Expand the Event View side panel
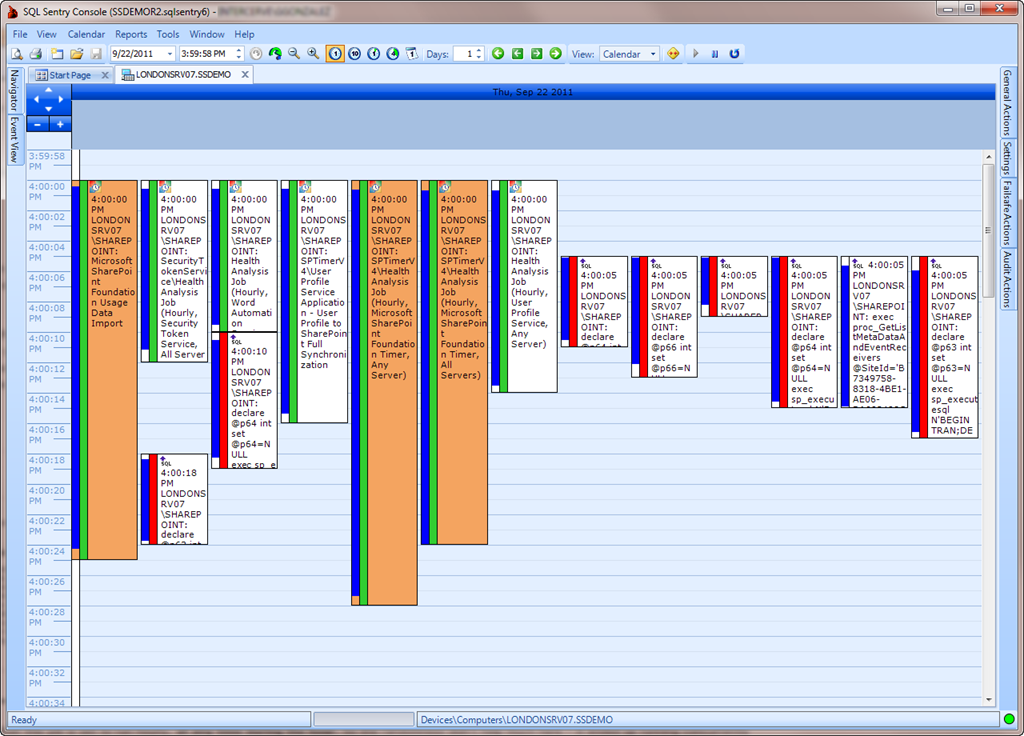The width and height of the screenshot is (1024, 736). pyautogui.click(x=14, y=139)
